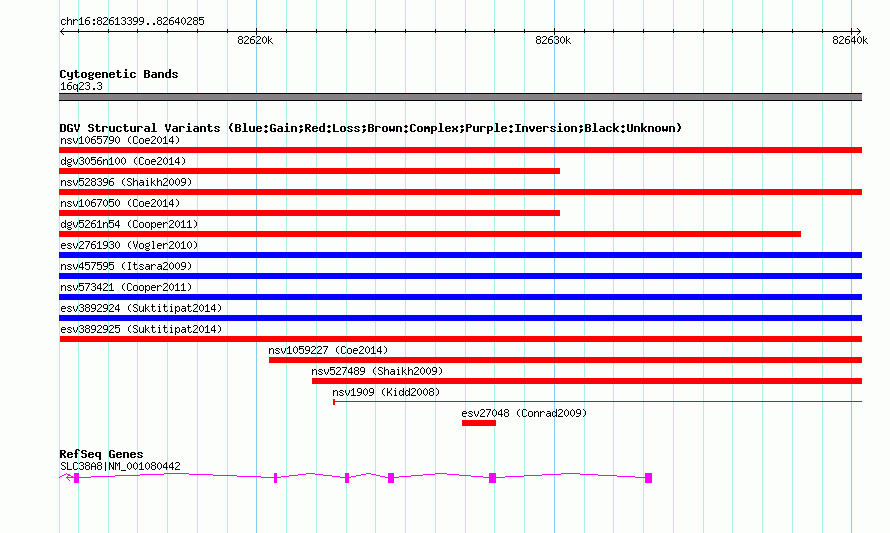The image size is (890, 533).
Task: Select the gray 16q23.3 cytogenetic band bar
Action: coord(460,97)
